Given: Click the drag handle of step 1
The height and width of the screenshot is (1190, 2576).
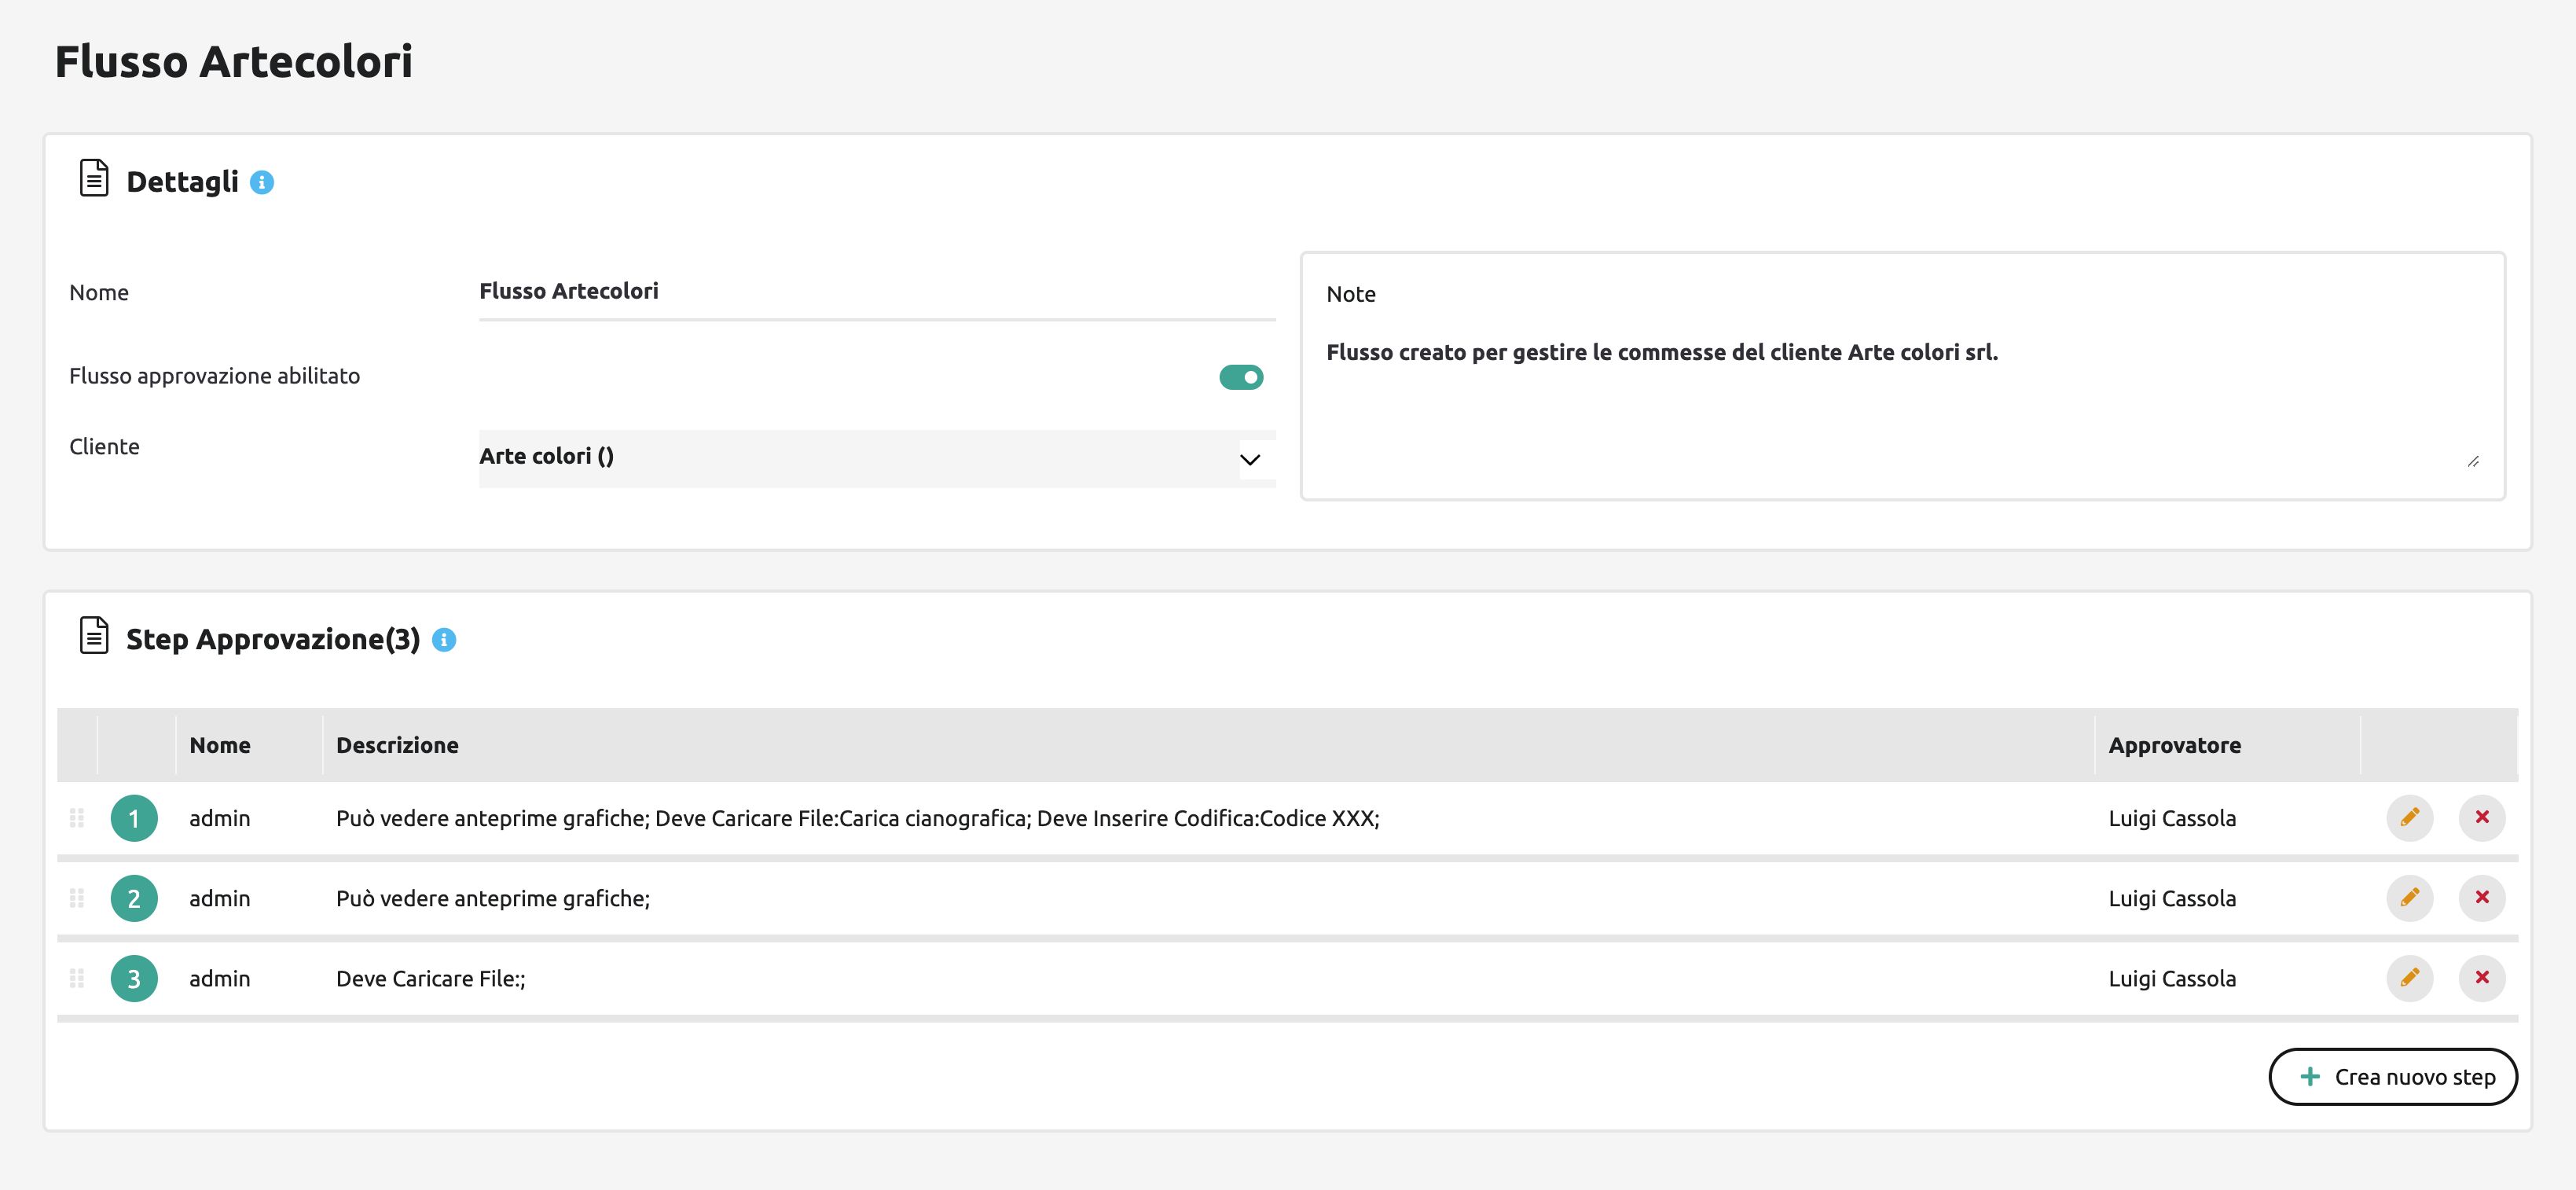Looking at the screenshot, I should (77, 818).
